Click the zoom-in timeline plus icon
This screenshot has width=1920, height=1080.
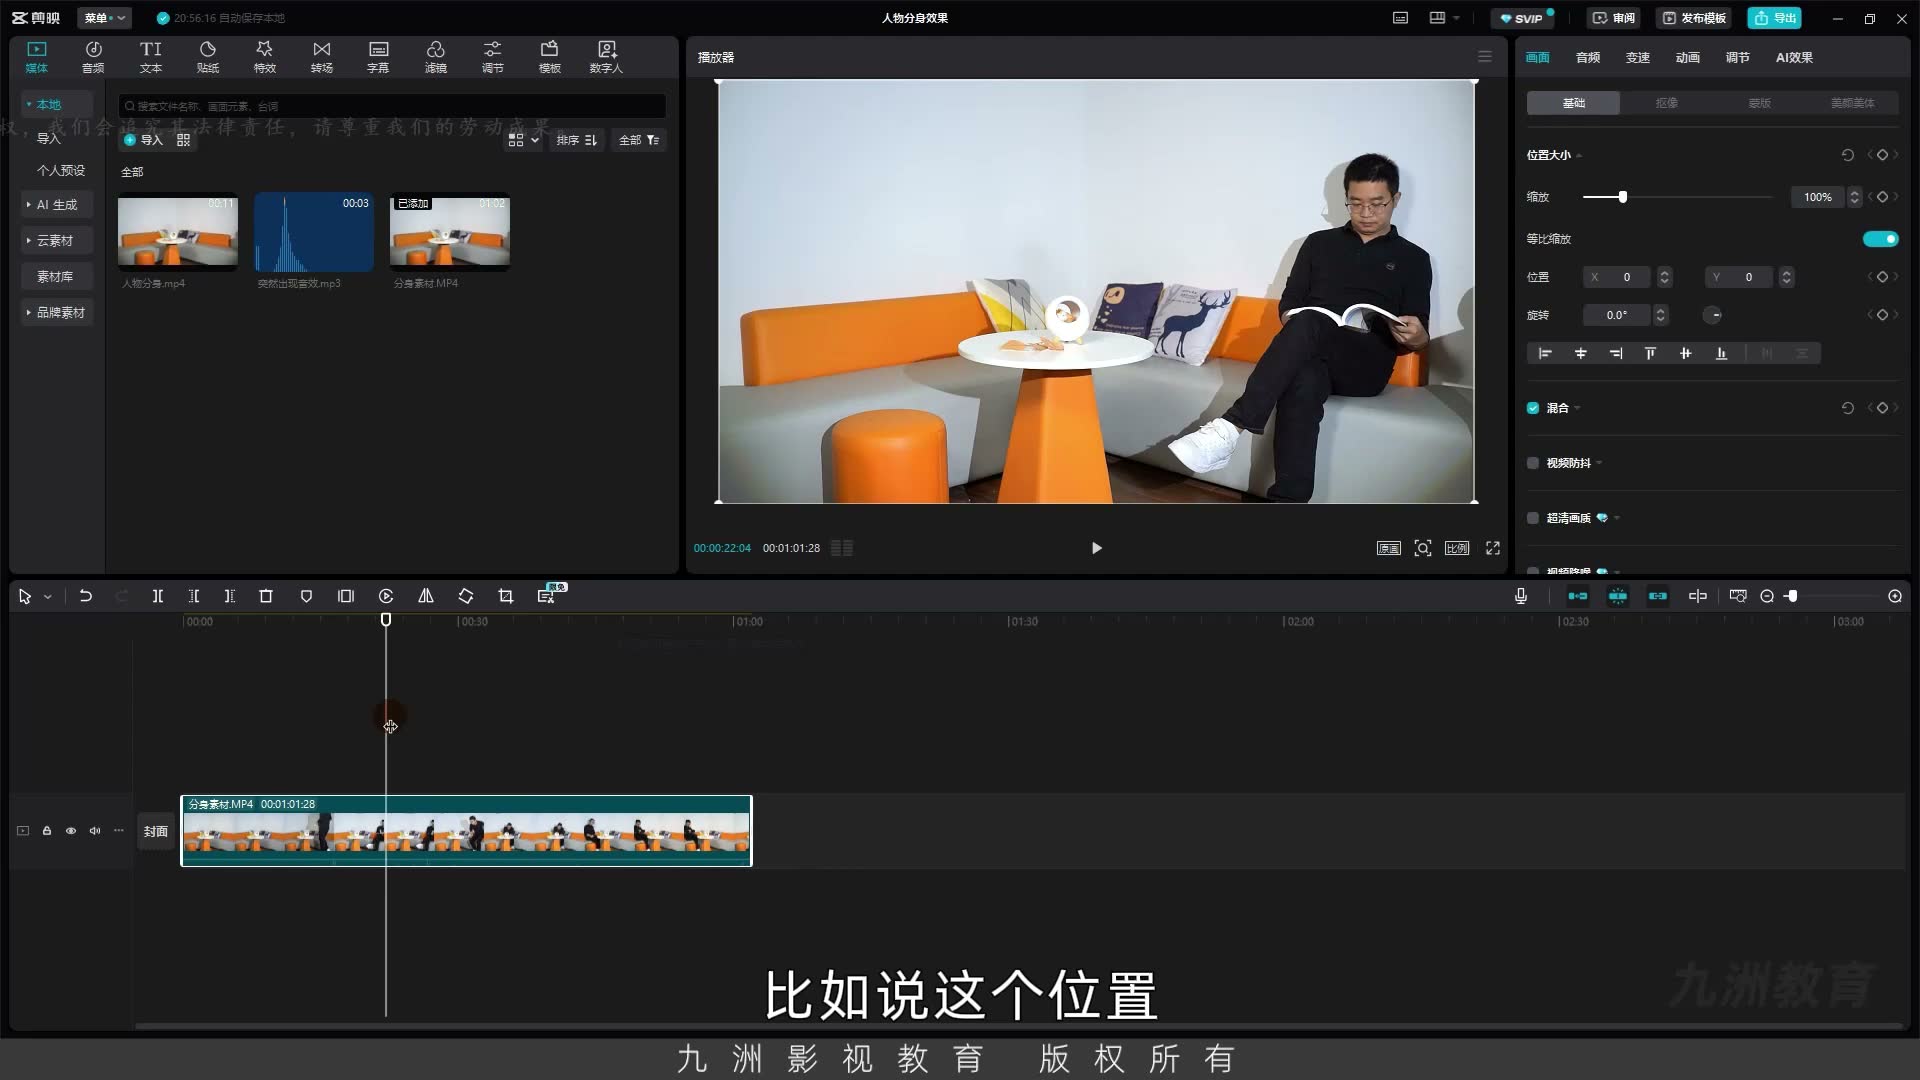pyautogui.click(x=1895, y=596)
